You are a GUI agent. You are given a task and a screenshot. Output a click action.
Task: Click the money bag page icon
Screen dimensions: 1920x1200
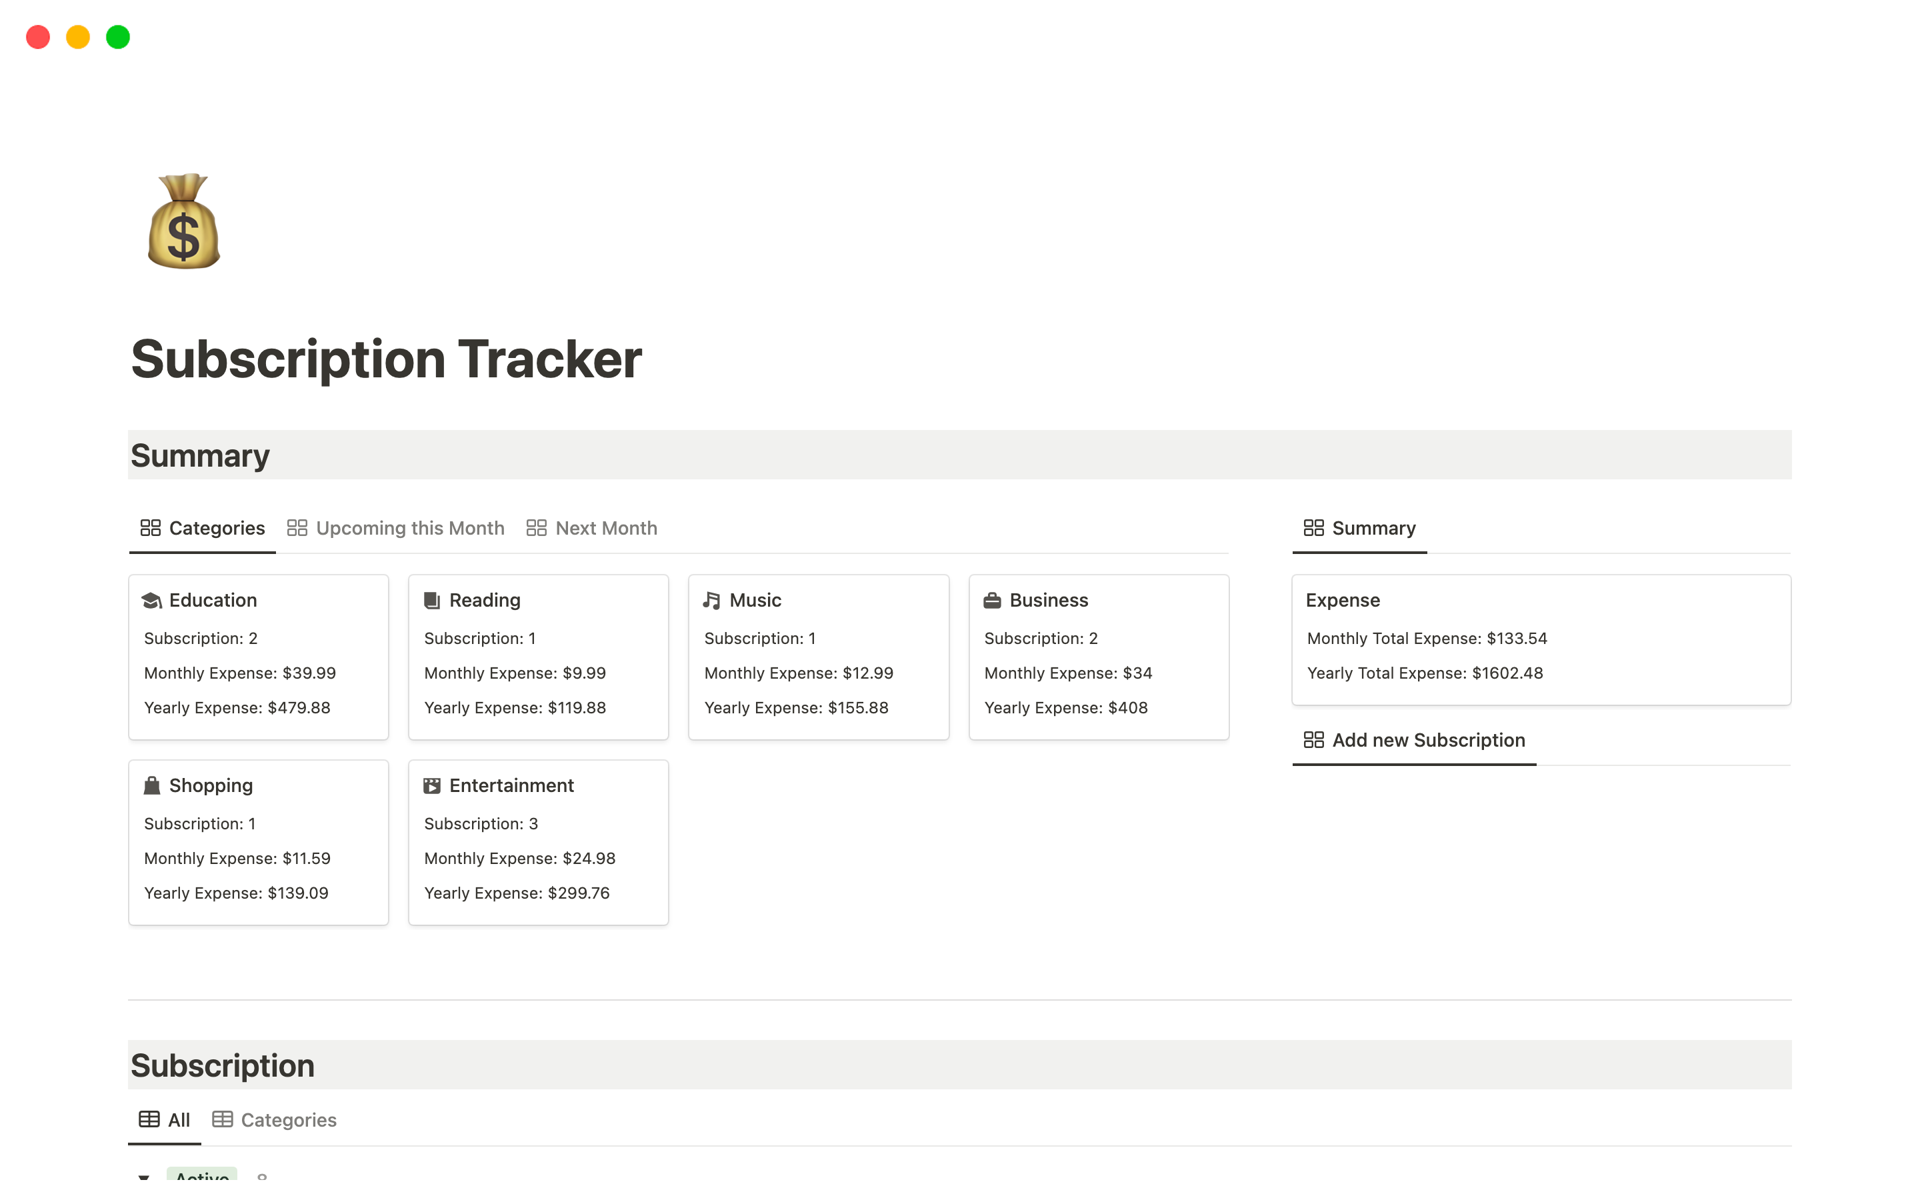point(184,222)
